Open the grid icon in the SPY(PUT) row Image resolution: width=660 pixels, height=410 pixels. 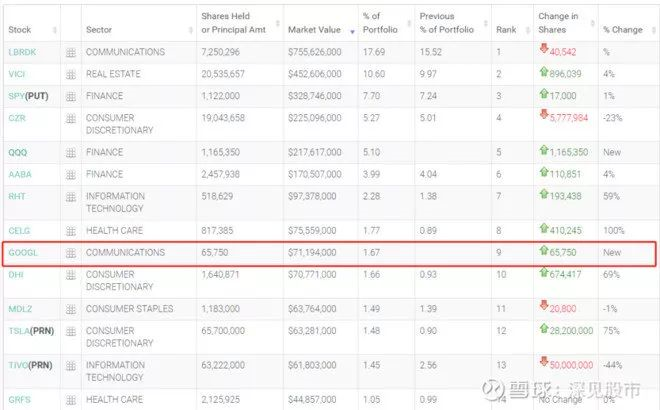coord(71,96)
